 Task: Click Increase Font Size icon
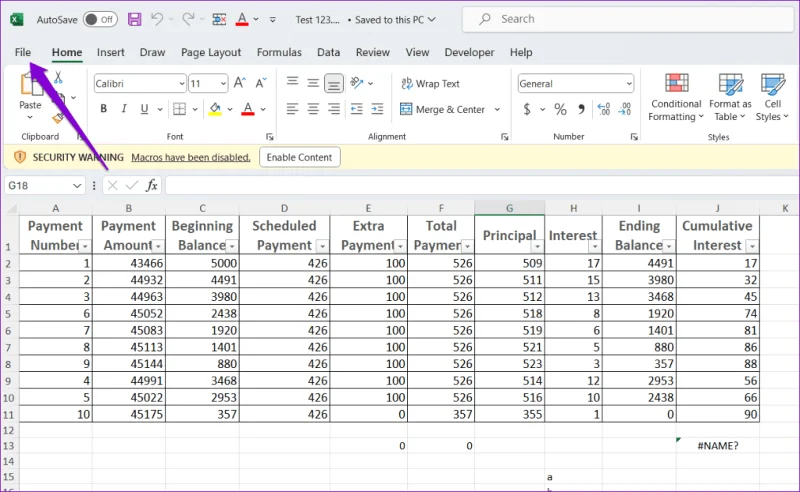[x=239, y=83]
